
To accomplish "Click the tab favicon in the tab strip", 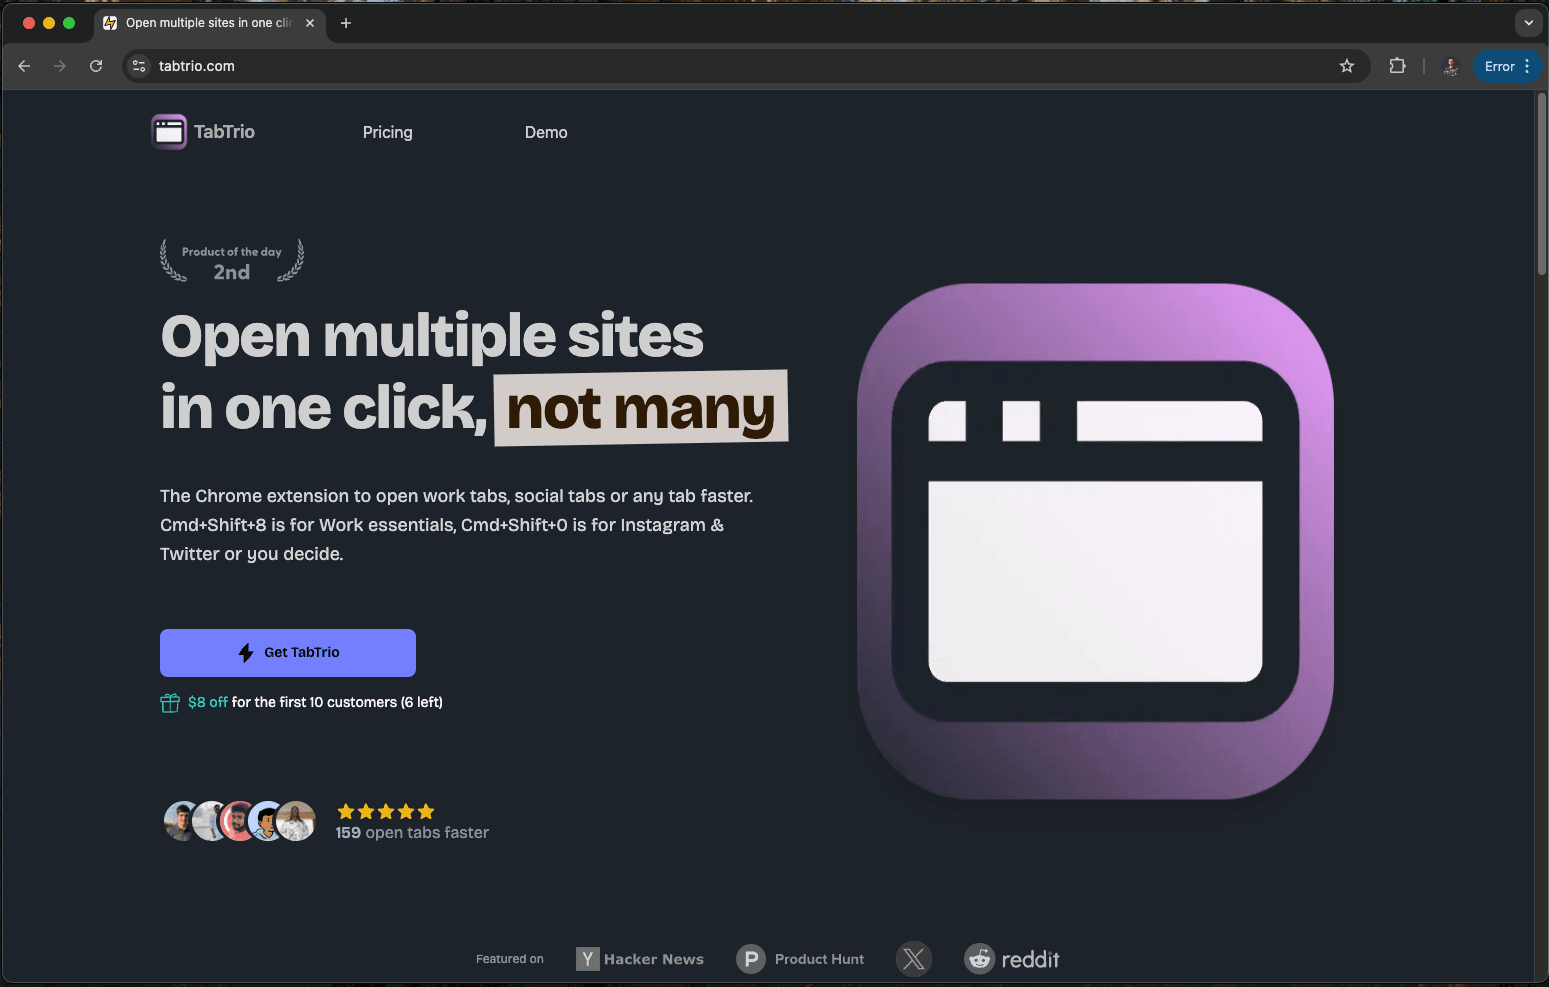I will point(110,23).
